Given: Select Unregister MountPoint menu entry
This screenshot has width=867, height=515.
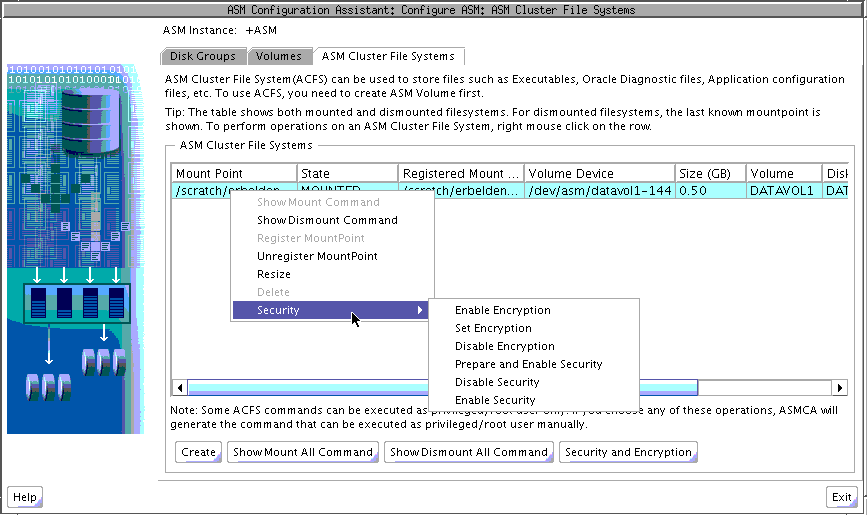Looking at the screenshot, I should (x=317, y=256).
